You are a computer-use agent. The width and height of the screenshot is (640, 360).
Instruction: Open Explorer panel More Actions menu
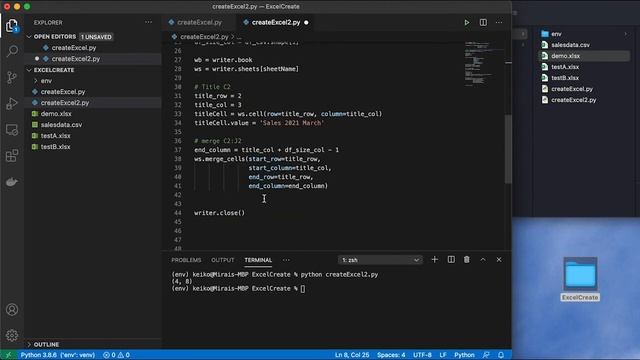[x=149, y=22]
